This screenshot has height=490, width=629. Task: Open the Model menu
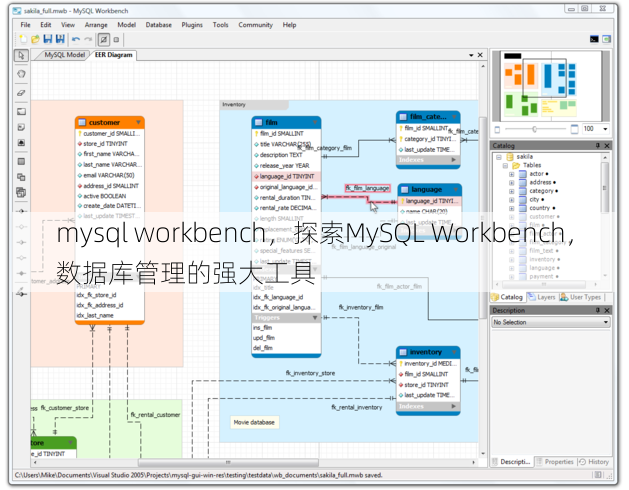click(126, 25)
